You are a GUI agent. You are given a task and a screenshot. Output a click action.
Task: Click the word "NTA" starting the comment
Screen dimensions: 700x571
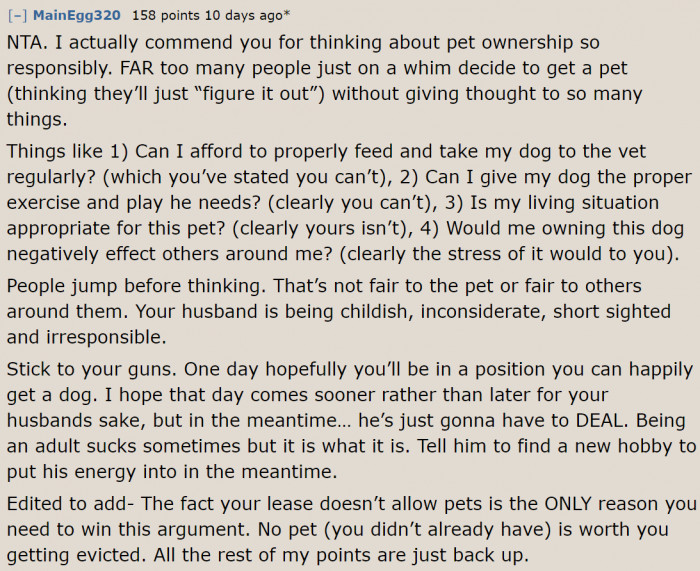(26, 45)
